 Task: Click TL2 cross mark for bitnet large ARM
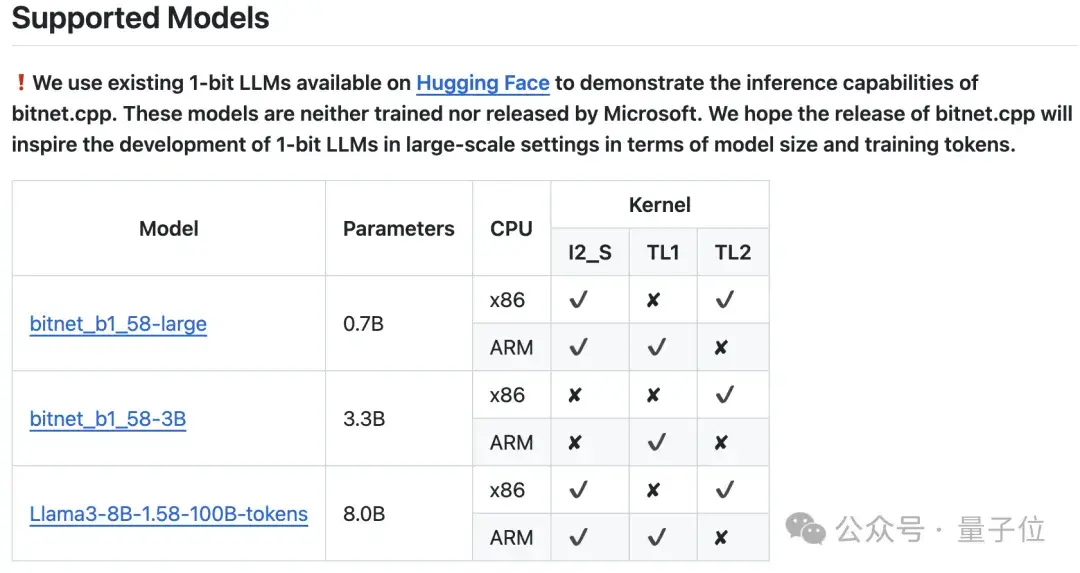click(720, 348)
